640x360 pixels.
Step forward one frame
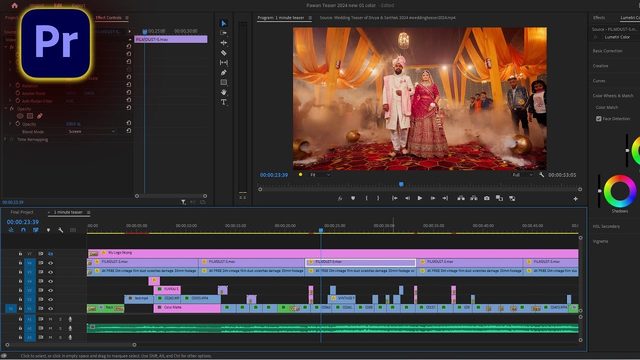(x=433, y=198)
